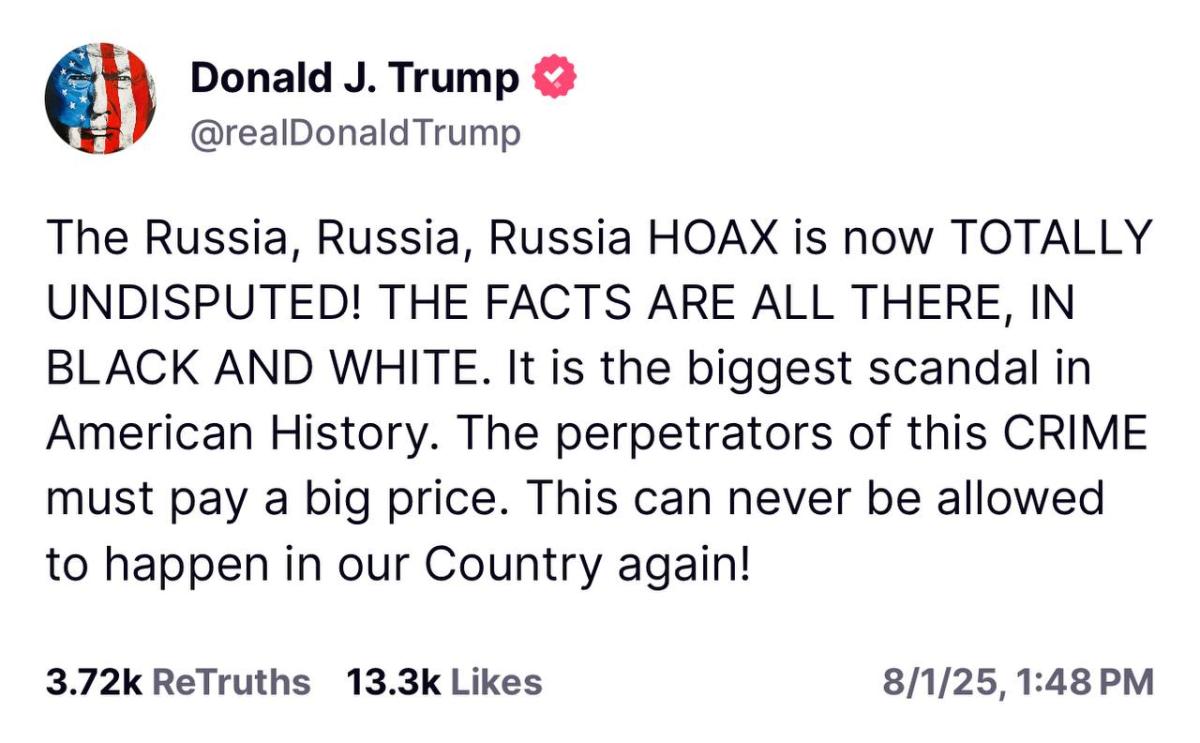Open the @realDonaldTrump handle
Screen dimensions: 1200x743
[355, 132]
